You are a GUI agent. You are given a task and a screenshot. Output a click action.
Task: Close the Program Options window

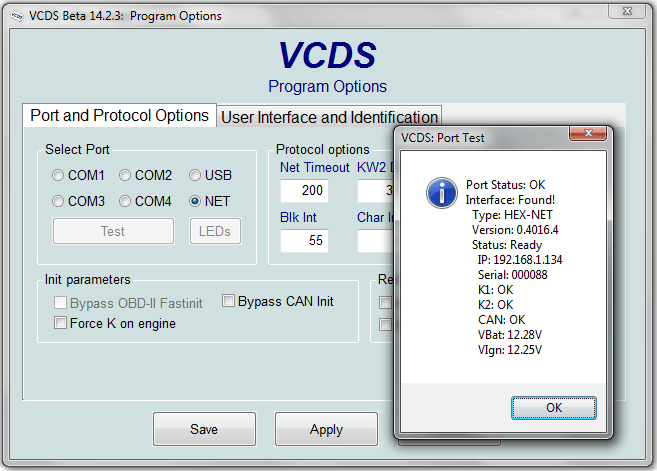[627, 11]
